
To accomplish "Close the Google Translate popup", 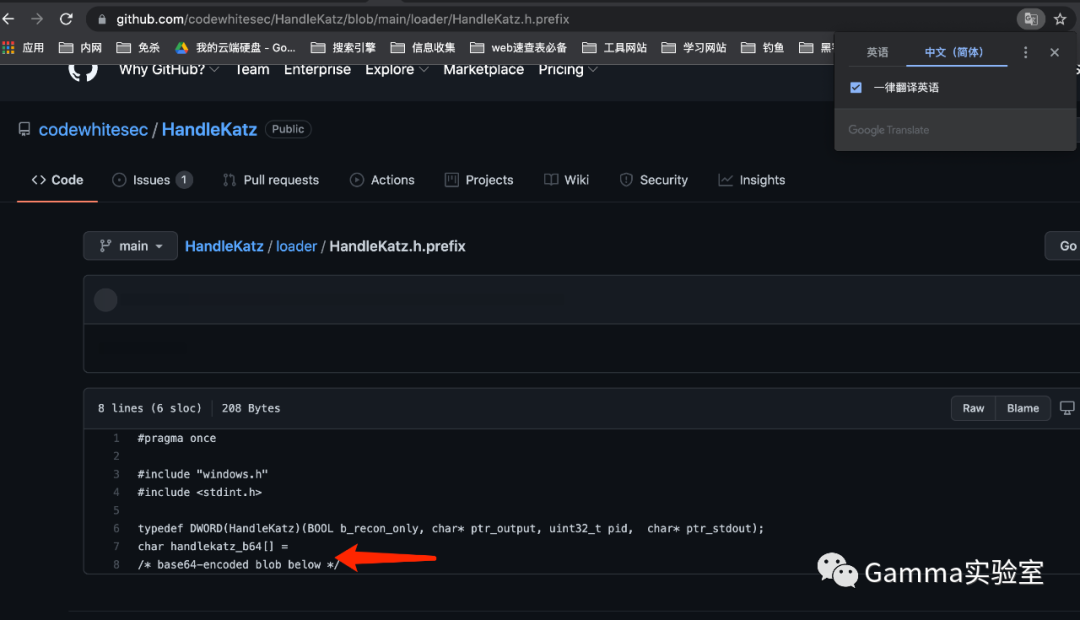I will point(1055,52).
